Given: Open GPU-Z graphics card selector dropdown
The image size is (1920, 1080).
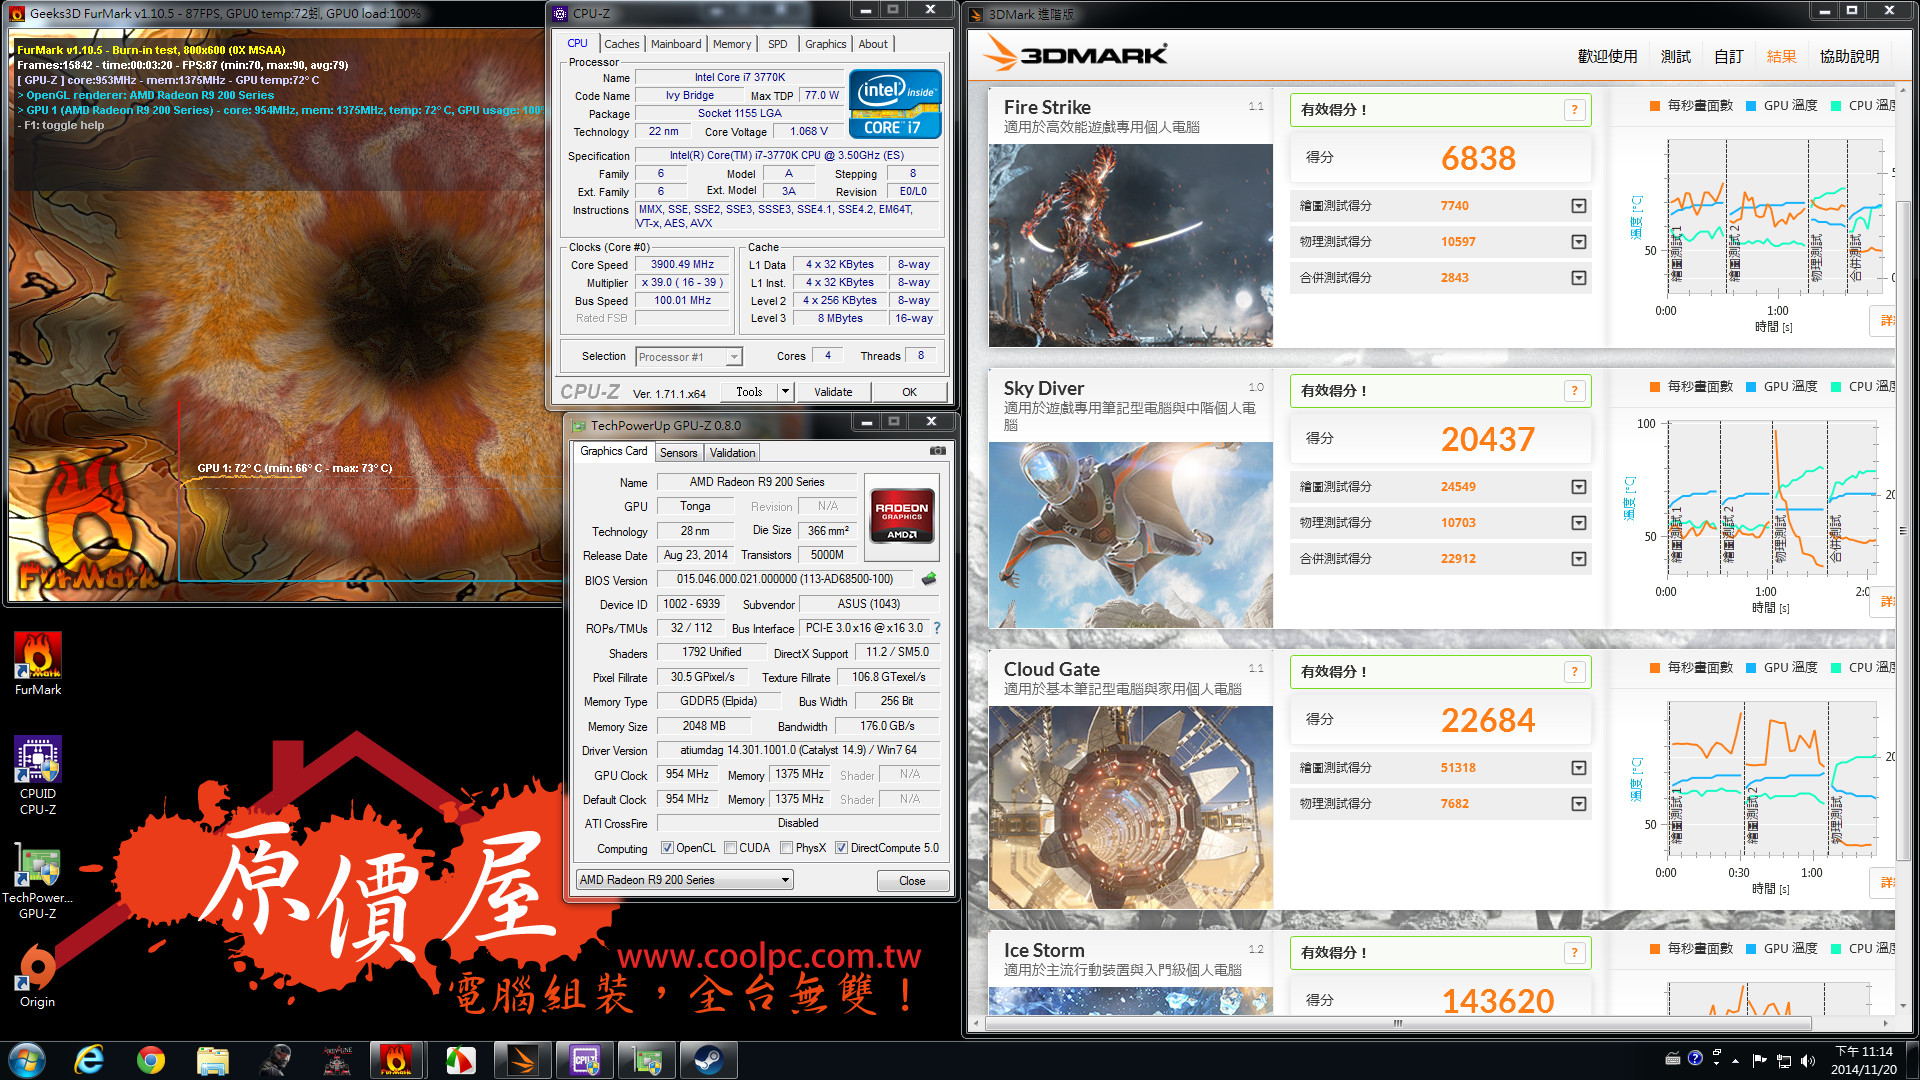Looking at the screenshot, I should pyautogui.click(x=685, y=880).
